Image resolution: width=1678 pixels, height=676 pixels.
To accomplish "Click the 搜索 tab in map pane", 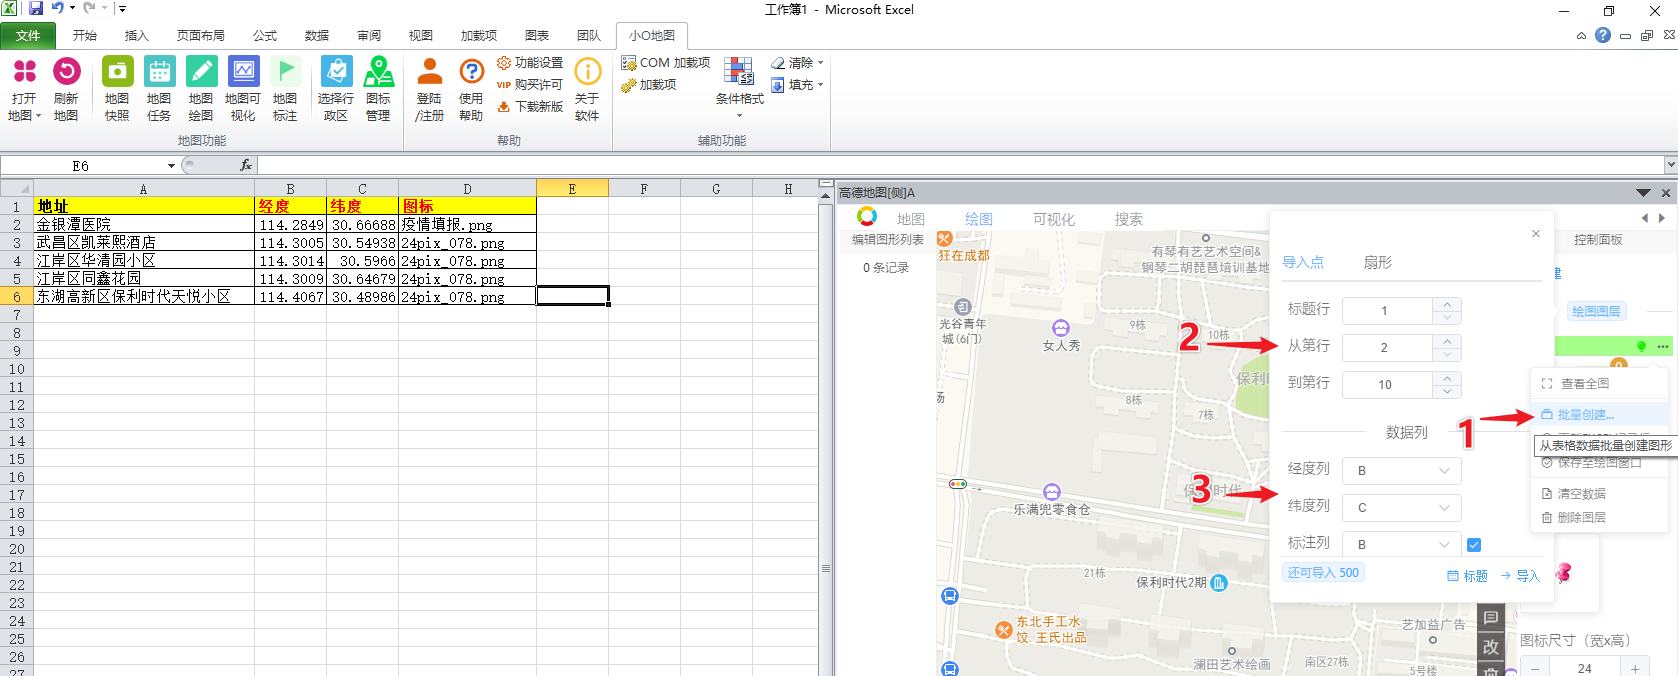I will click(1129, 219).
